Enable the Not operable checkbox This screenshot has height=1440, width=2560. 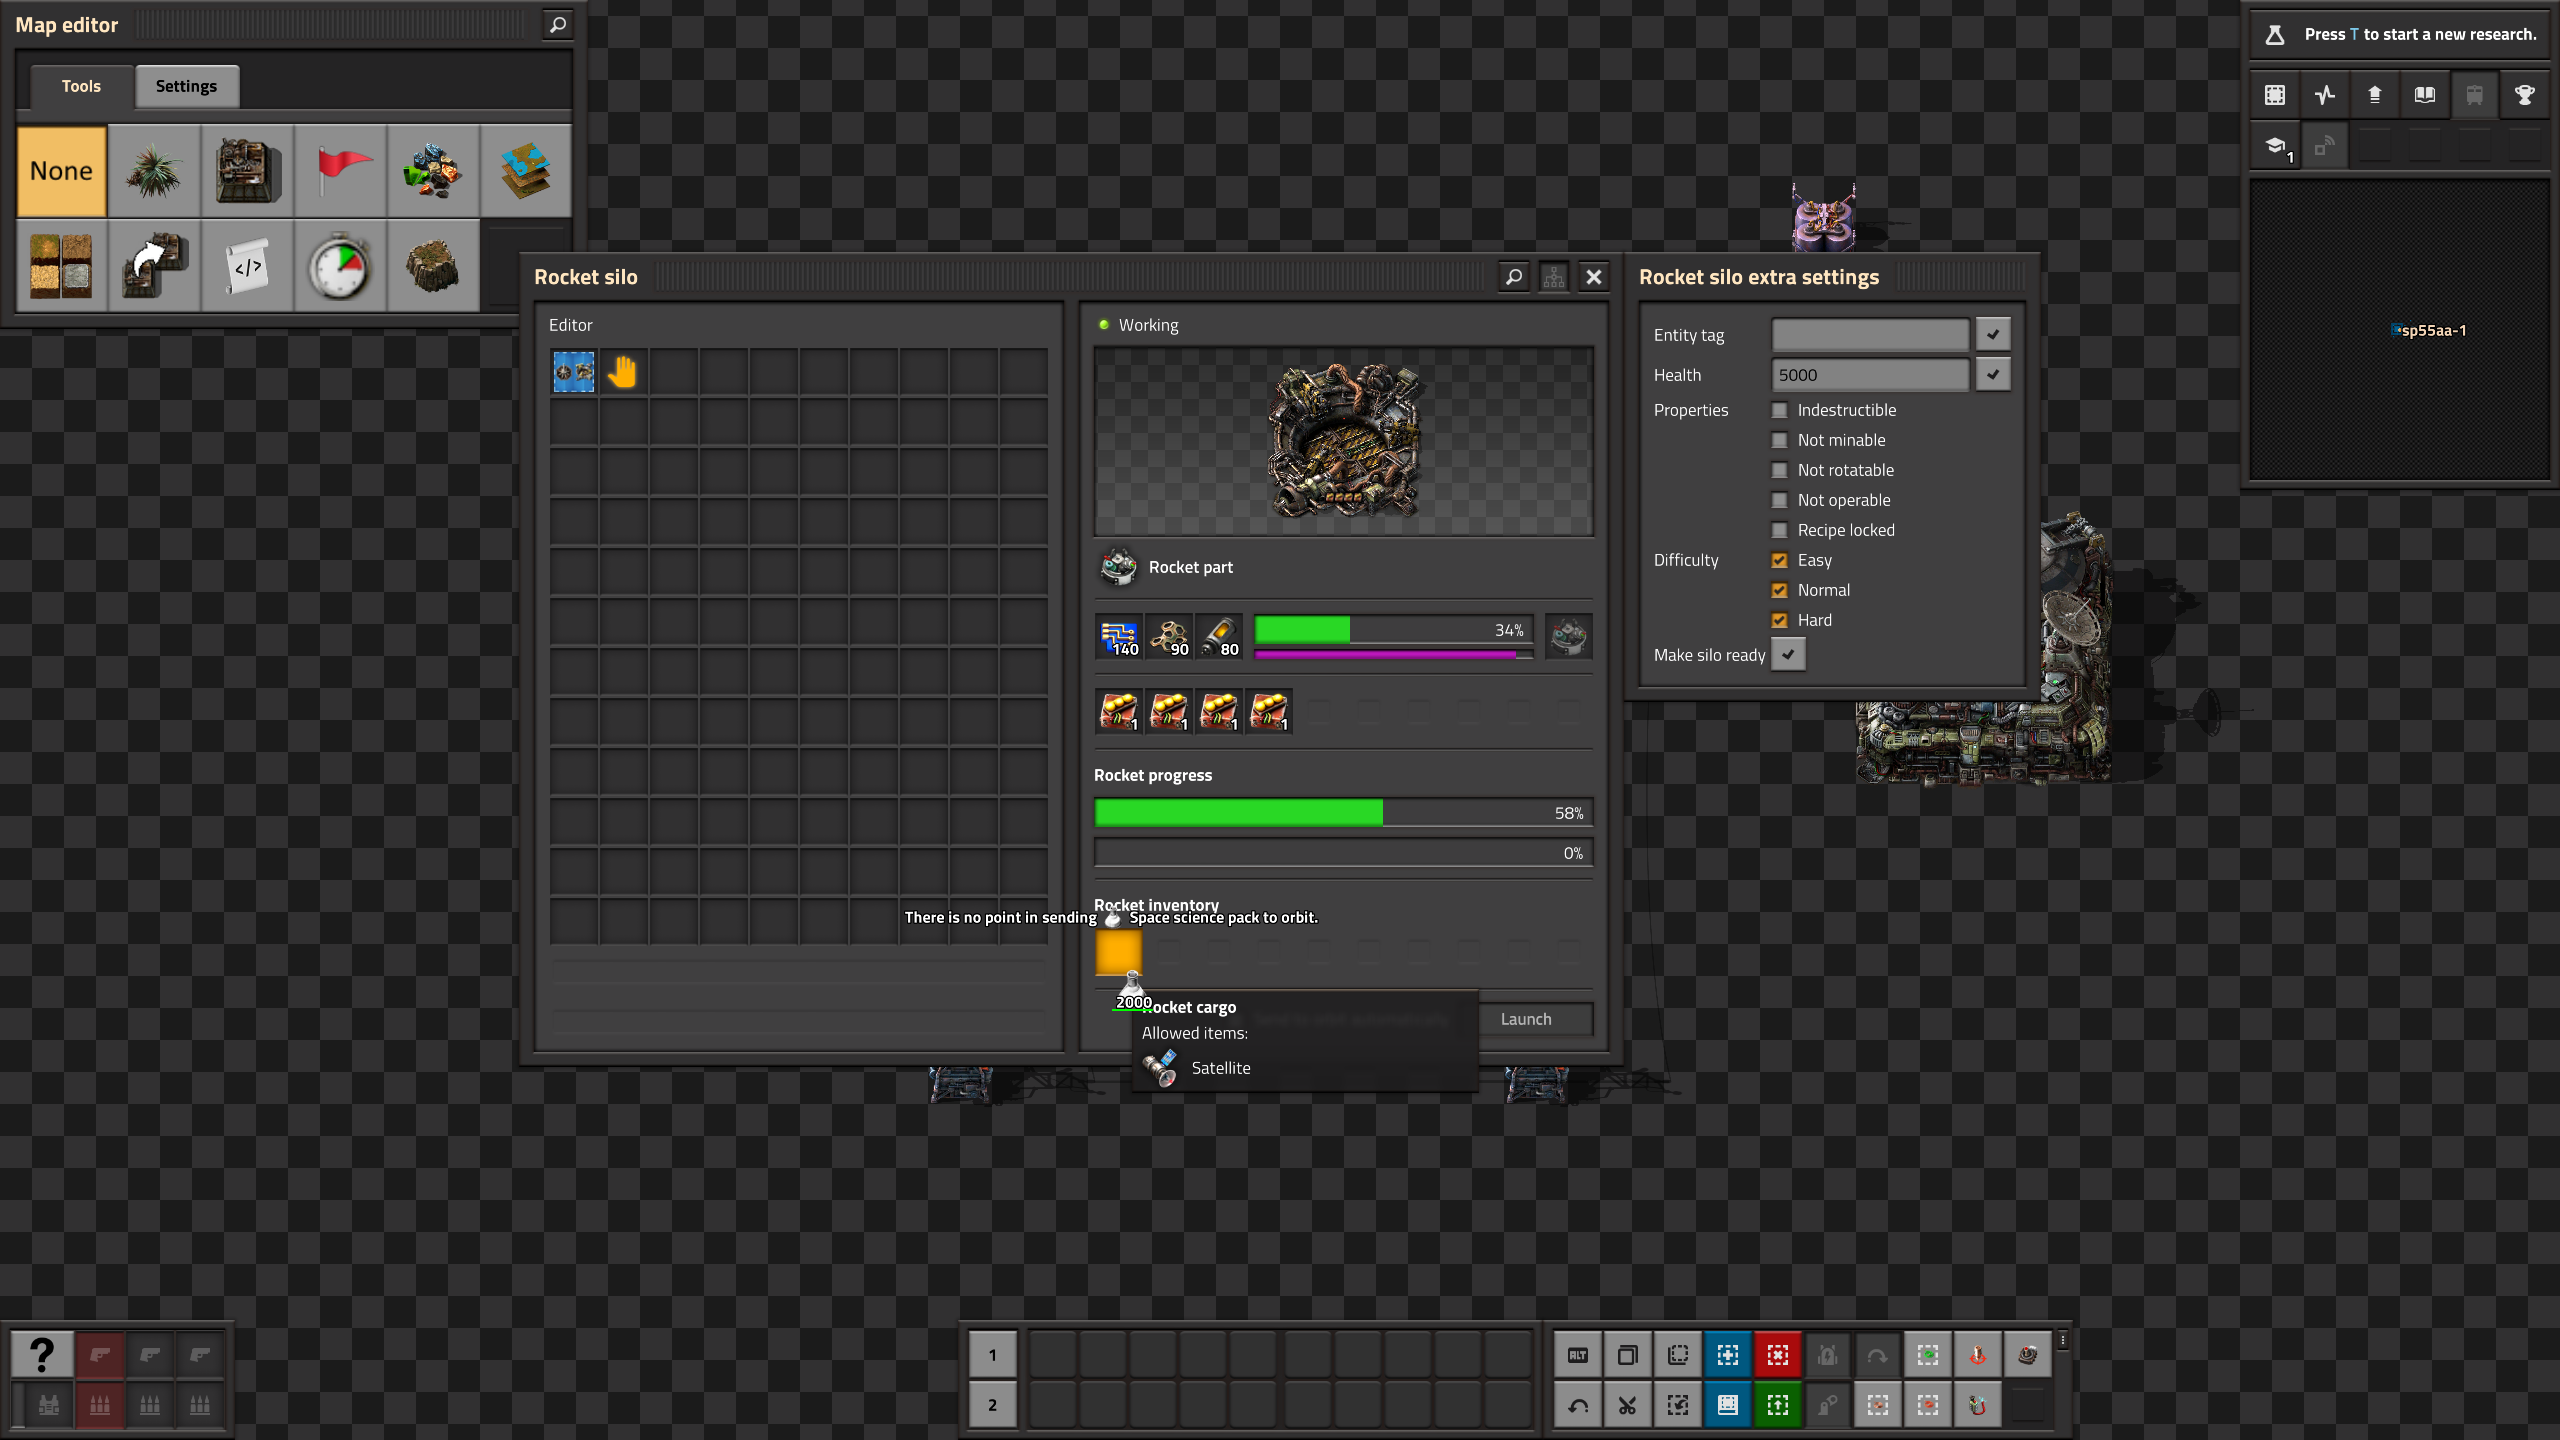pyautogui.click(x=1779, y=500)
